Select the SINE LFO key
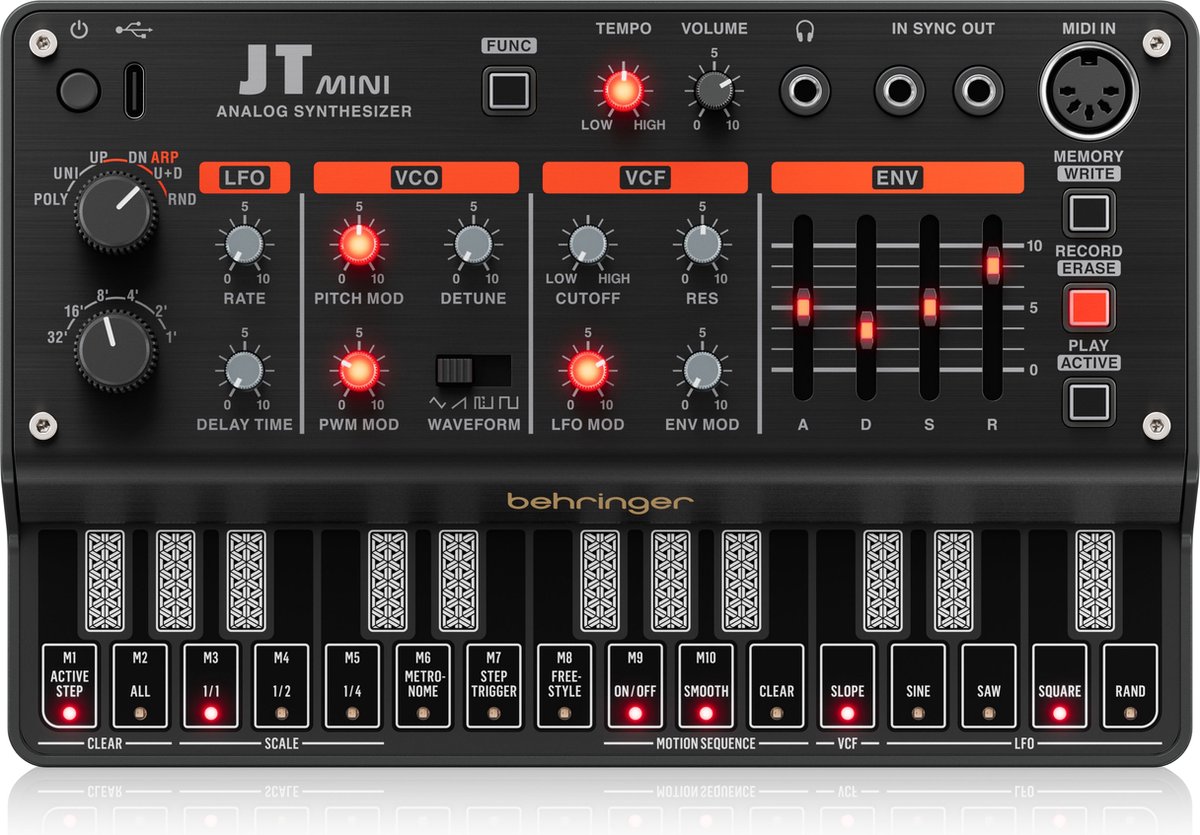1200x835 pixels. pyautogui.click(x=918, y=686)
